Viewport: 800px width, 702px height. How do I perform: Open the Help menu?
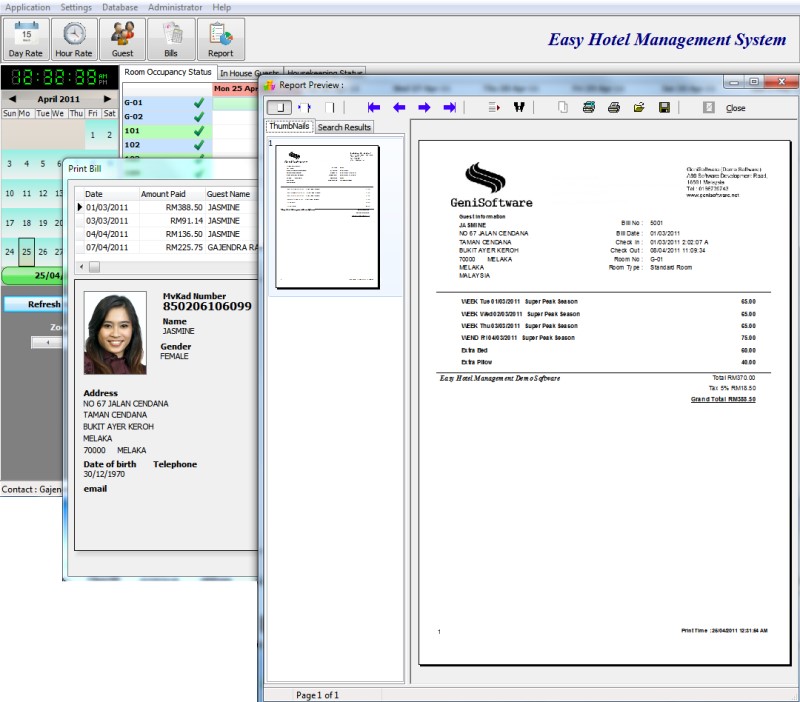[221, 7]
